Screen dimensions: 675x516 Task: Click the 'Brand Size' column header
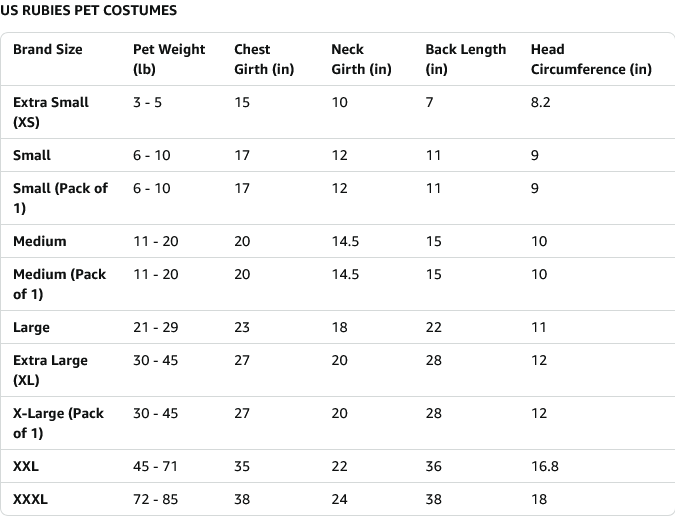48,49
